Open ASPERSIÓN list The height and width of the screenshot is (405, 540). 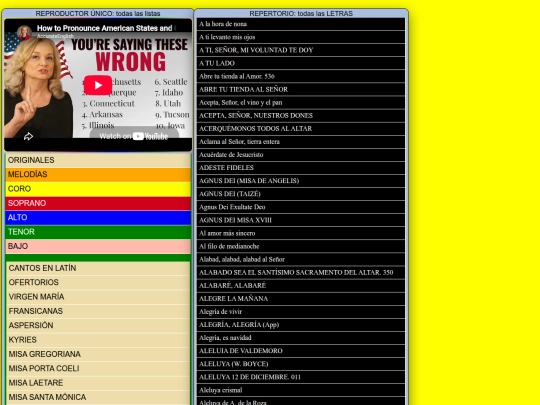tap(98, 325)
